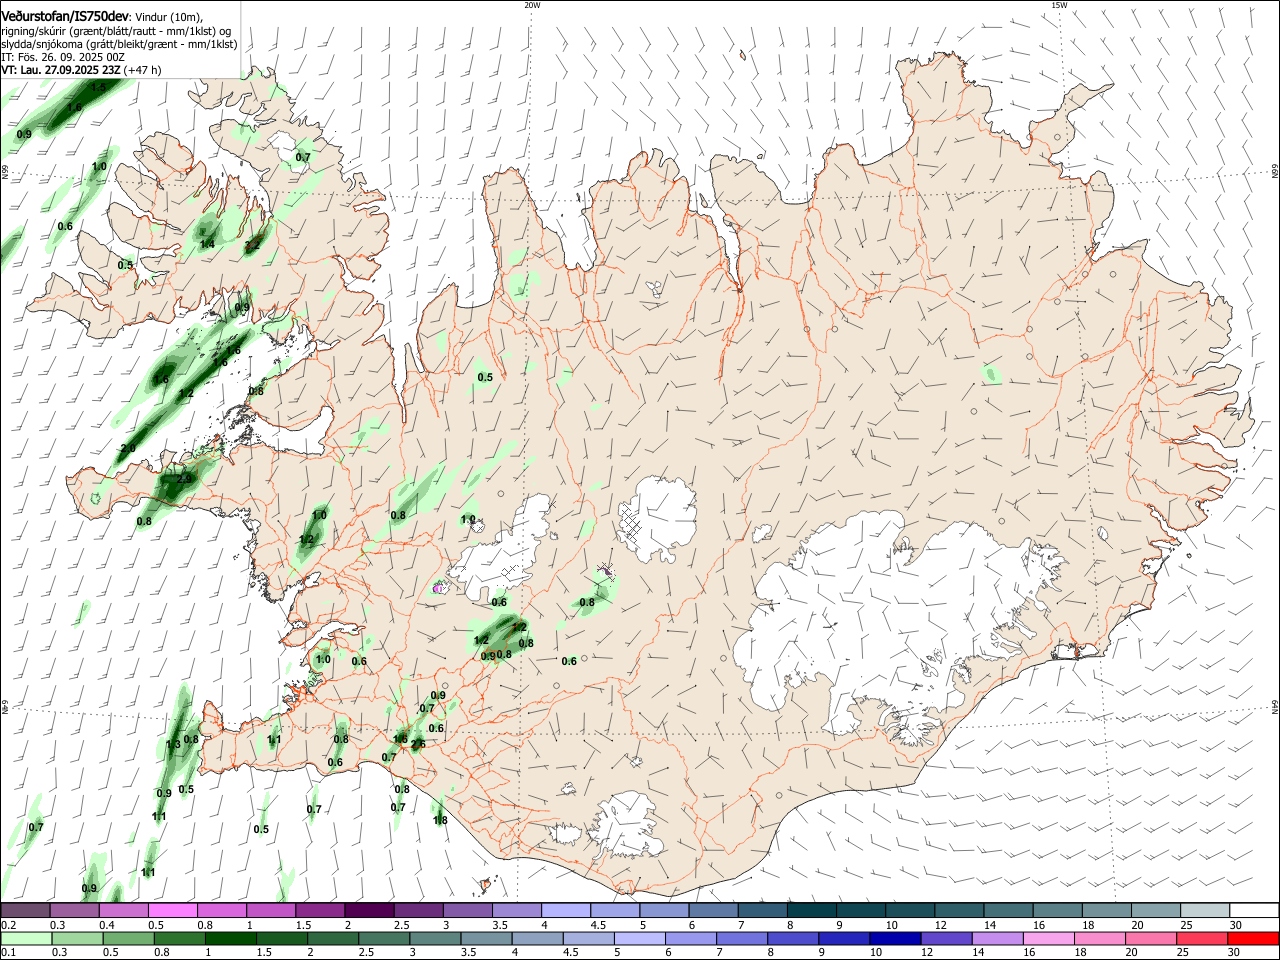Select the light pink swatch at 16, lower legend
Viewport: 1280px width, 960px height.
pos(1048,938)
